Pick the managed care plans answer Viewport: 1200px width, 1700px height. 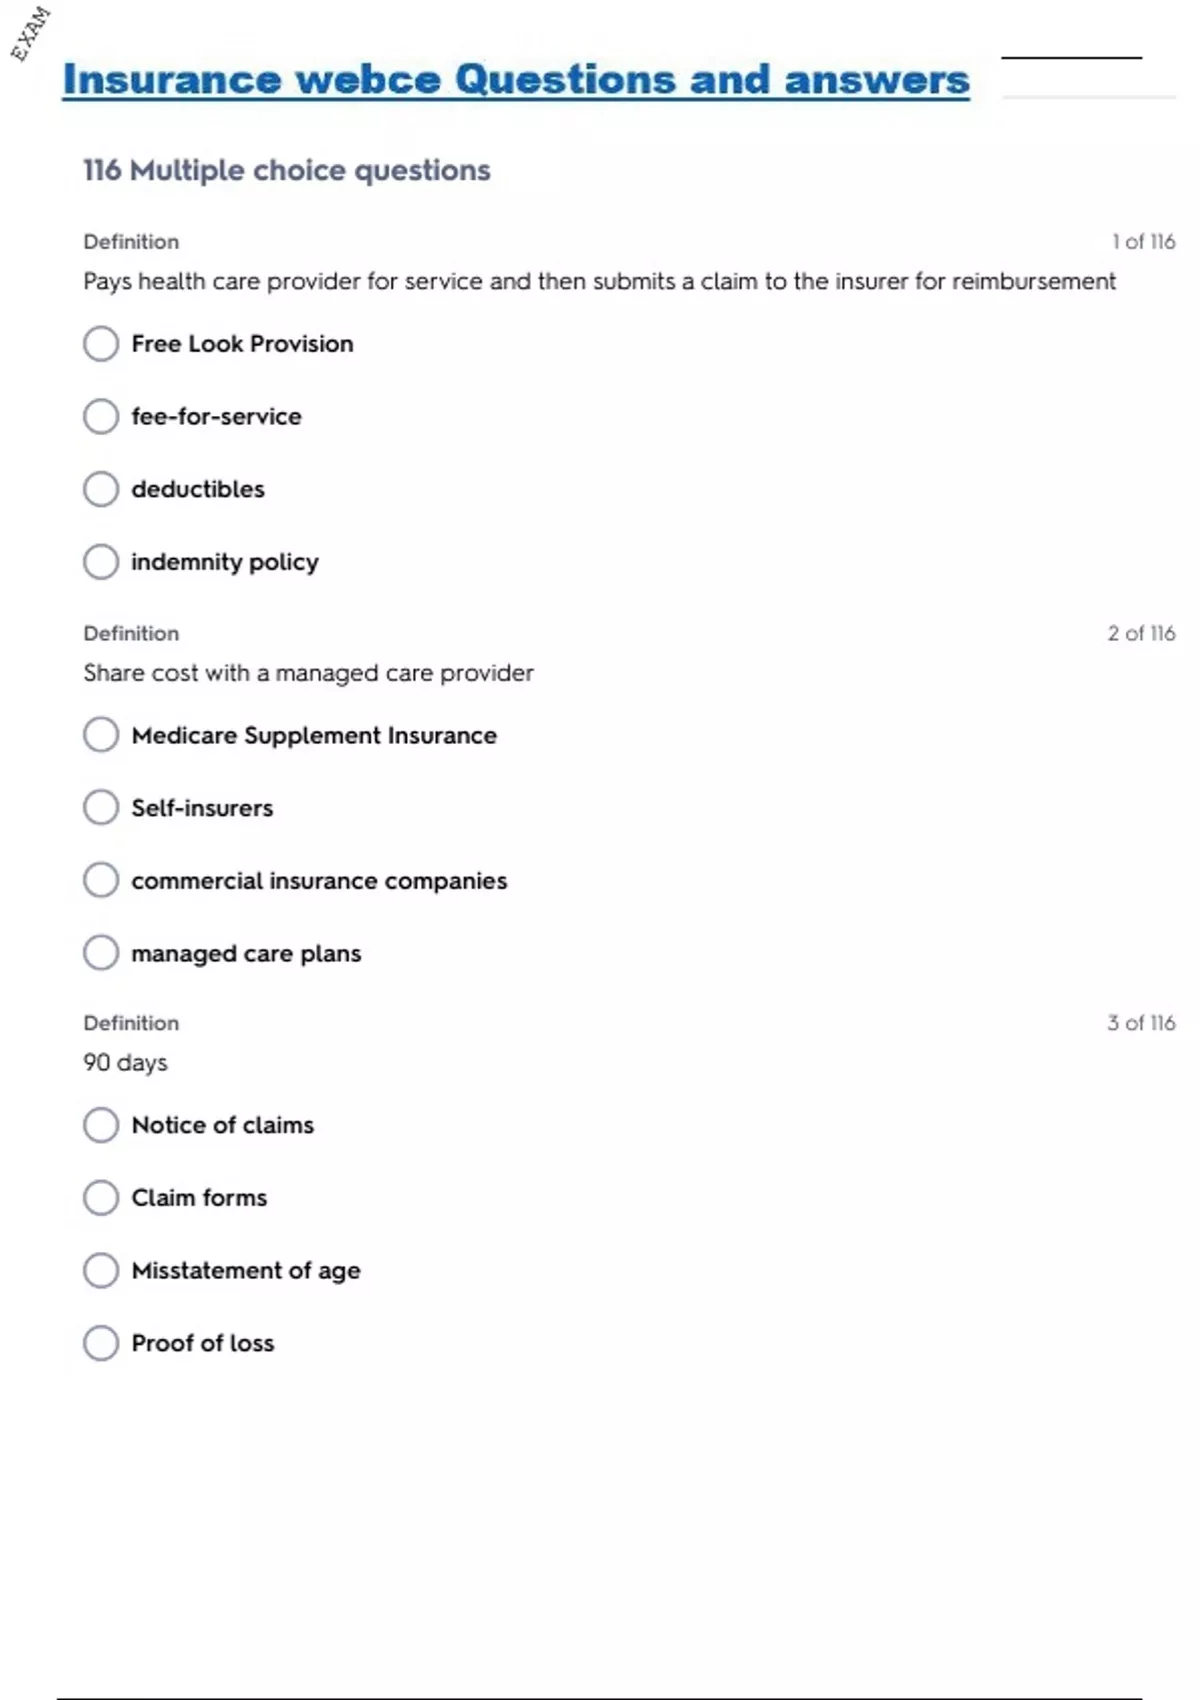coord(101,953)
